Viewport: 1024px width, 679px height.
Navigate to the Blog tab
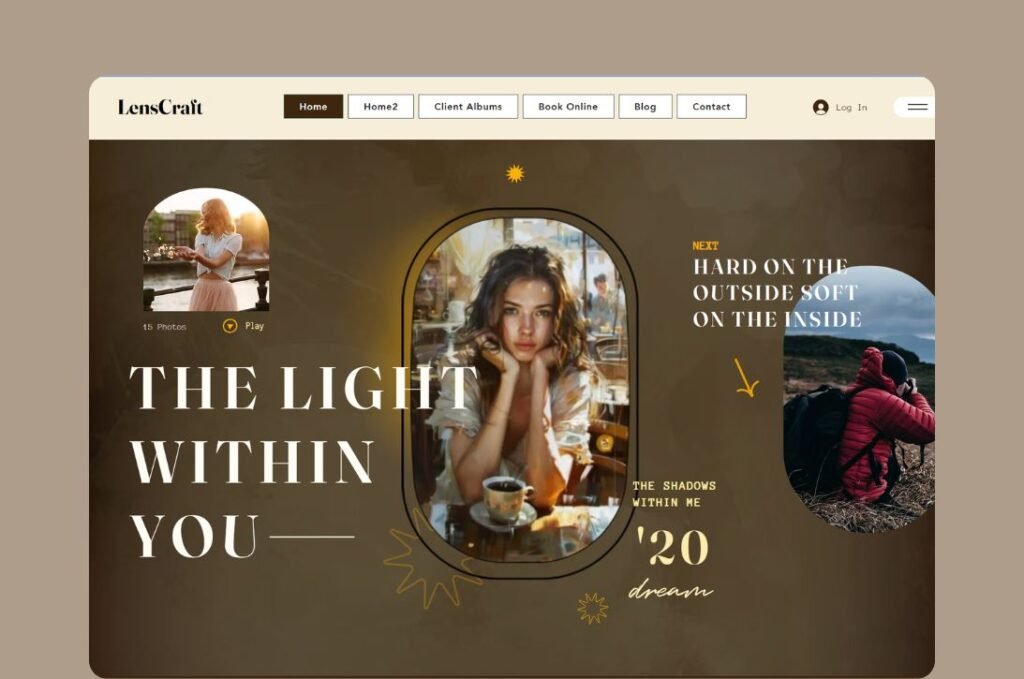pos(645,106)
